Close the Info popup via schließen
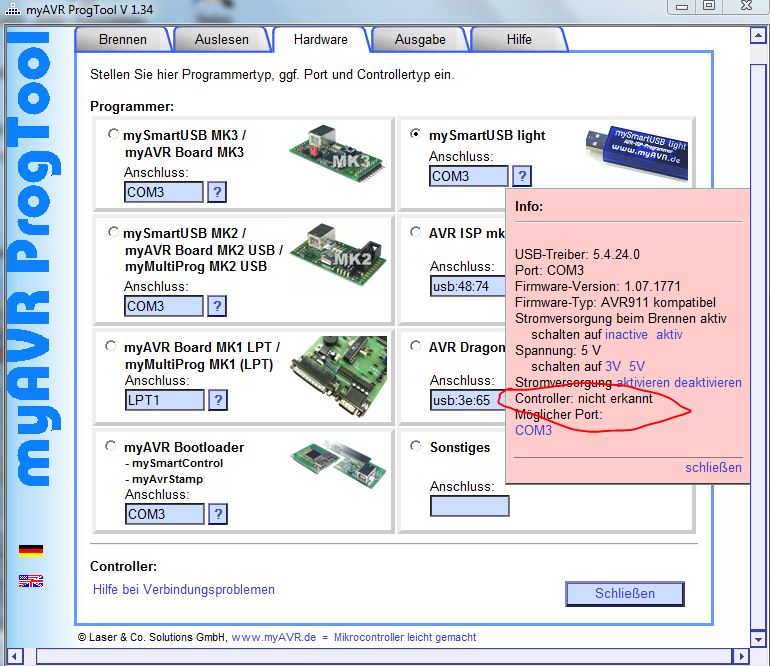Image resolution: width=770 pixels, height=666 pixels. click(x=713, y=467)
